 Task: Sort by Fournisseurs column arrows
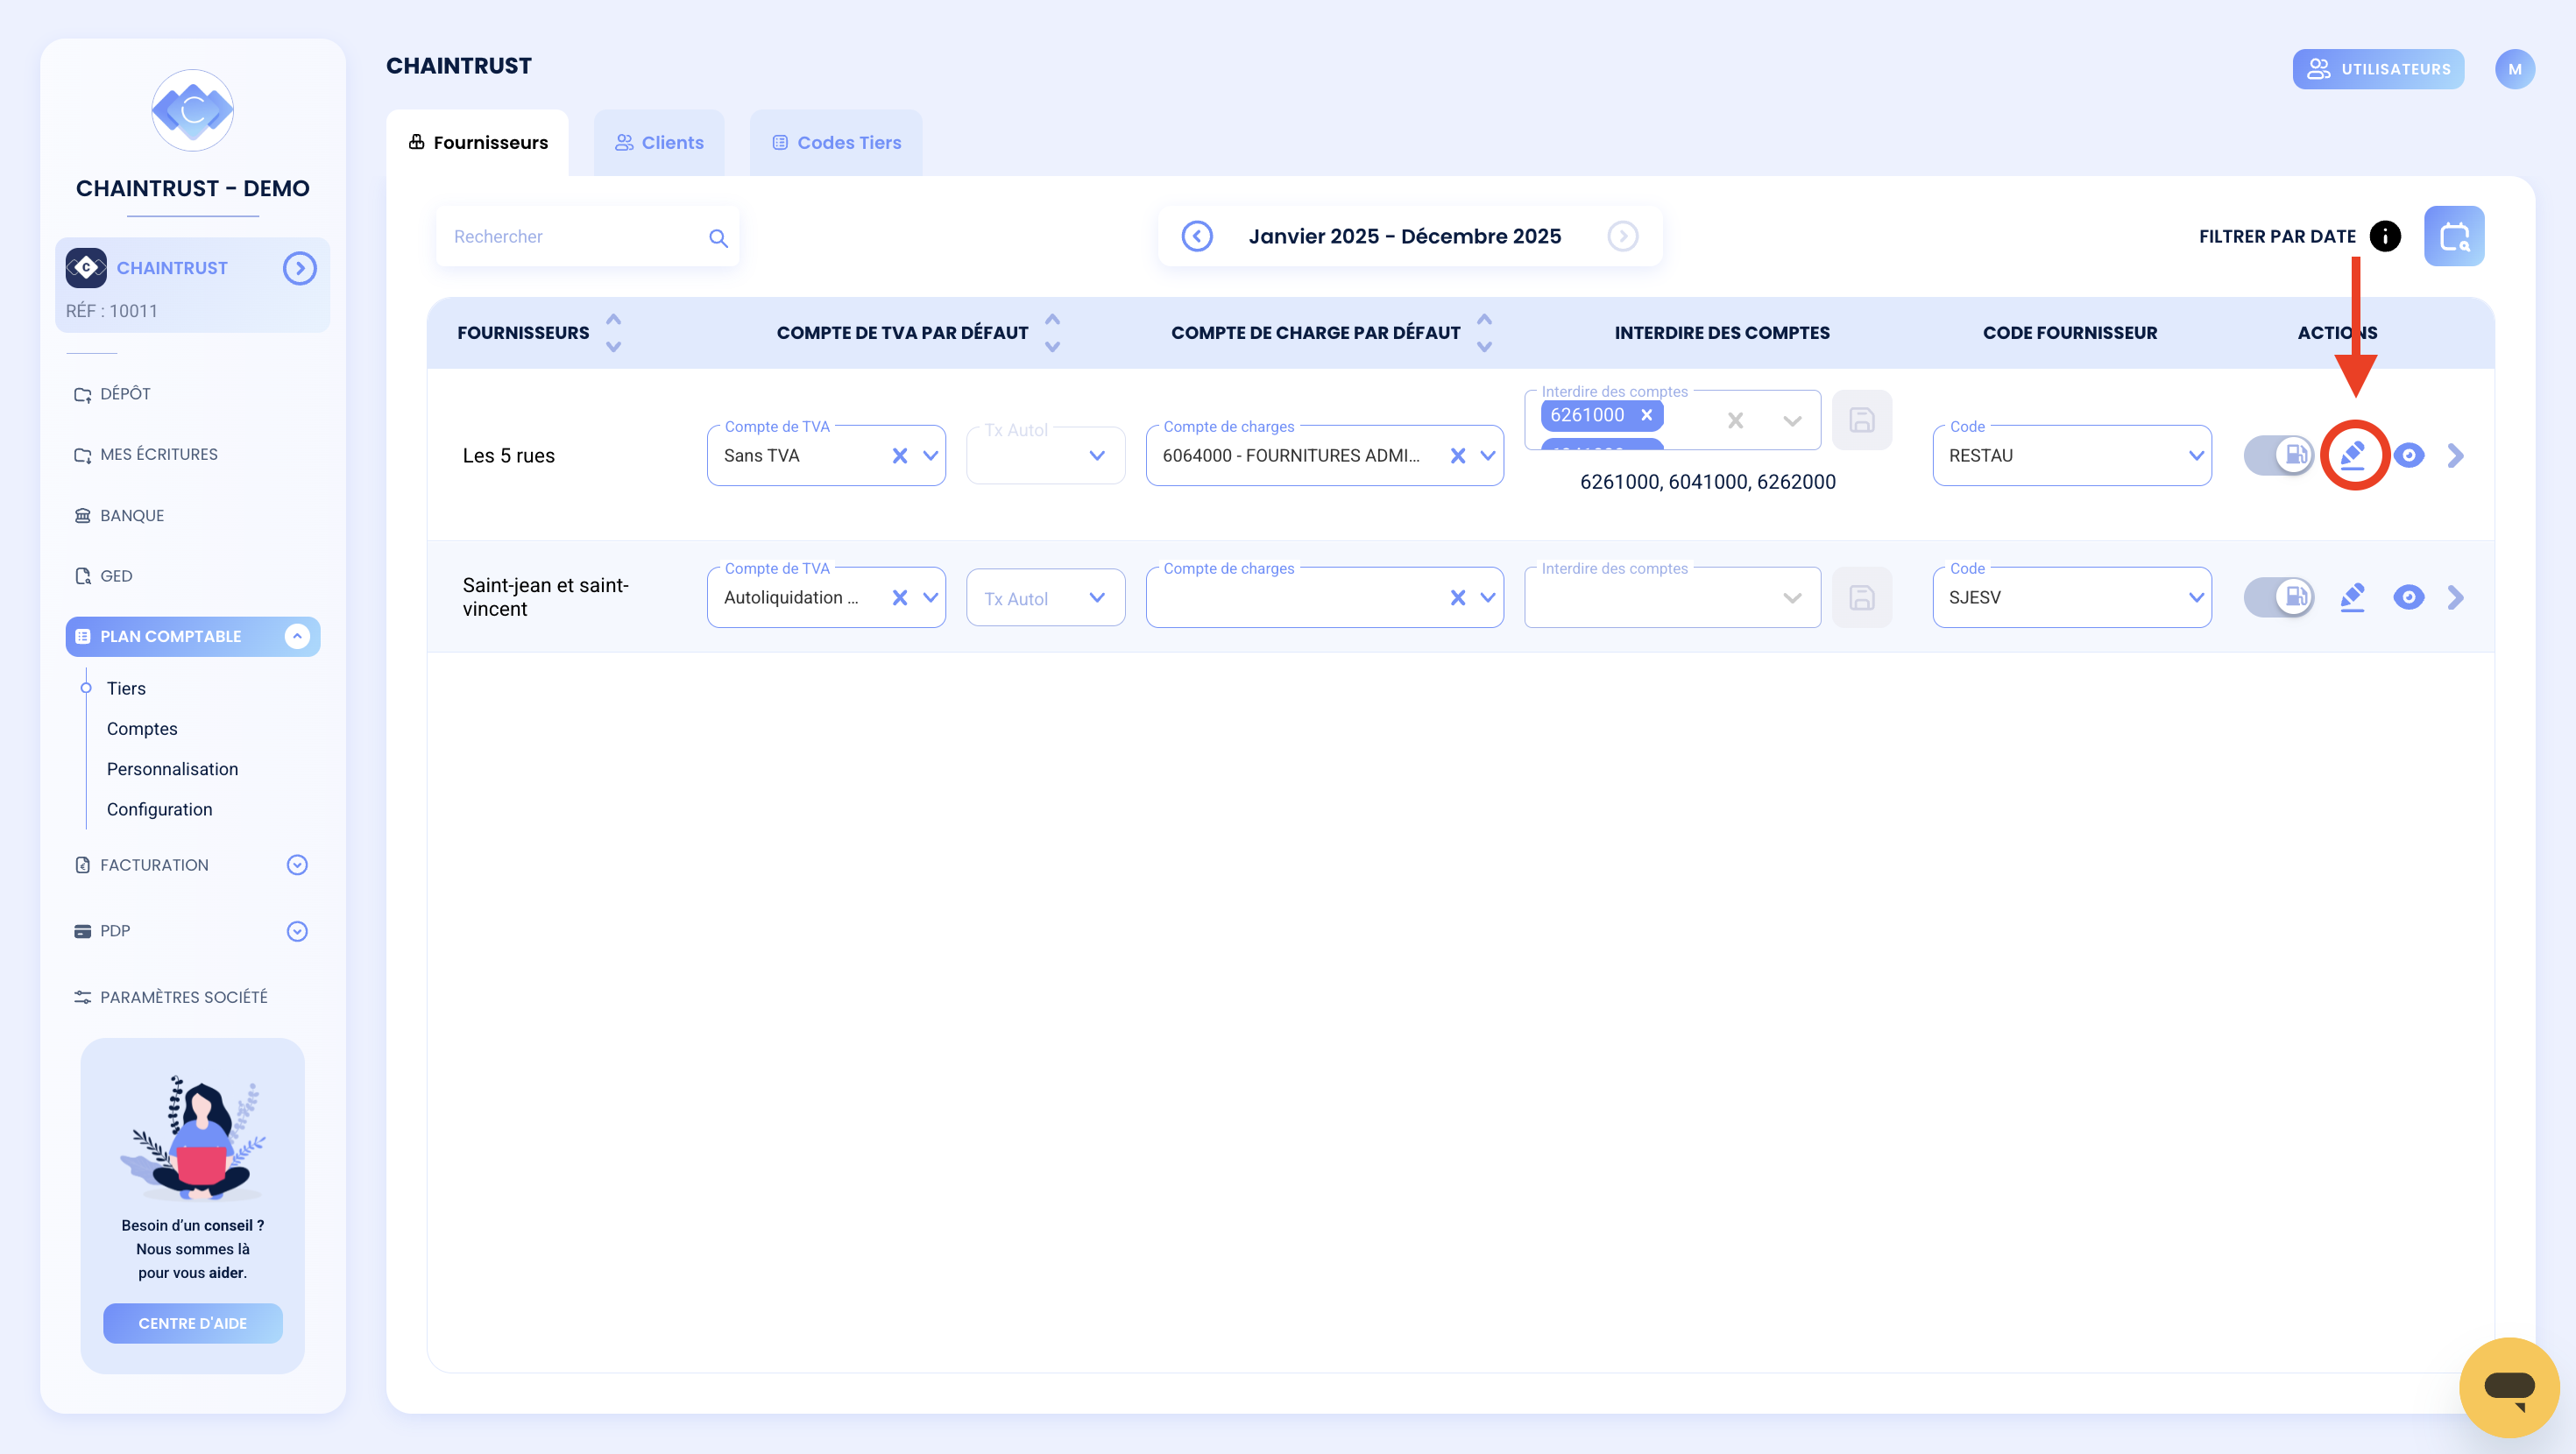tap(613, 333)
